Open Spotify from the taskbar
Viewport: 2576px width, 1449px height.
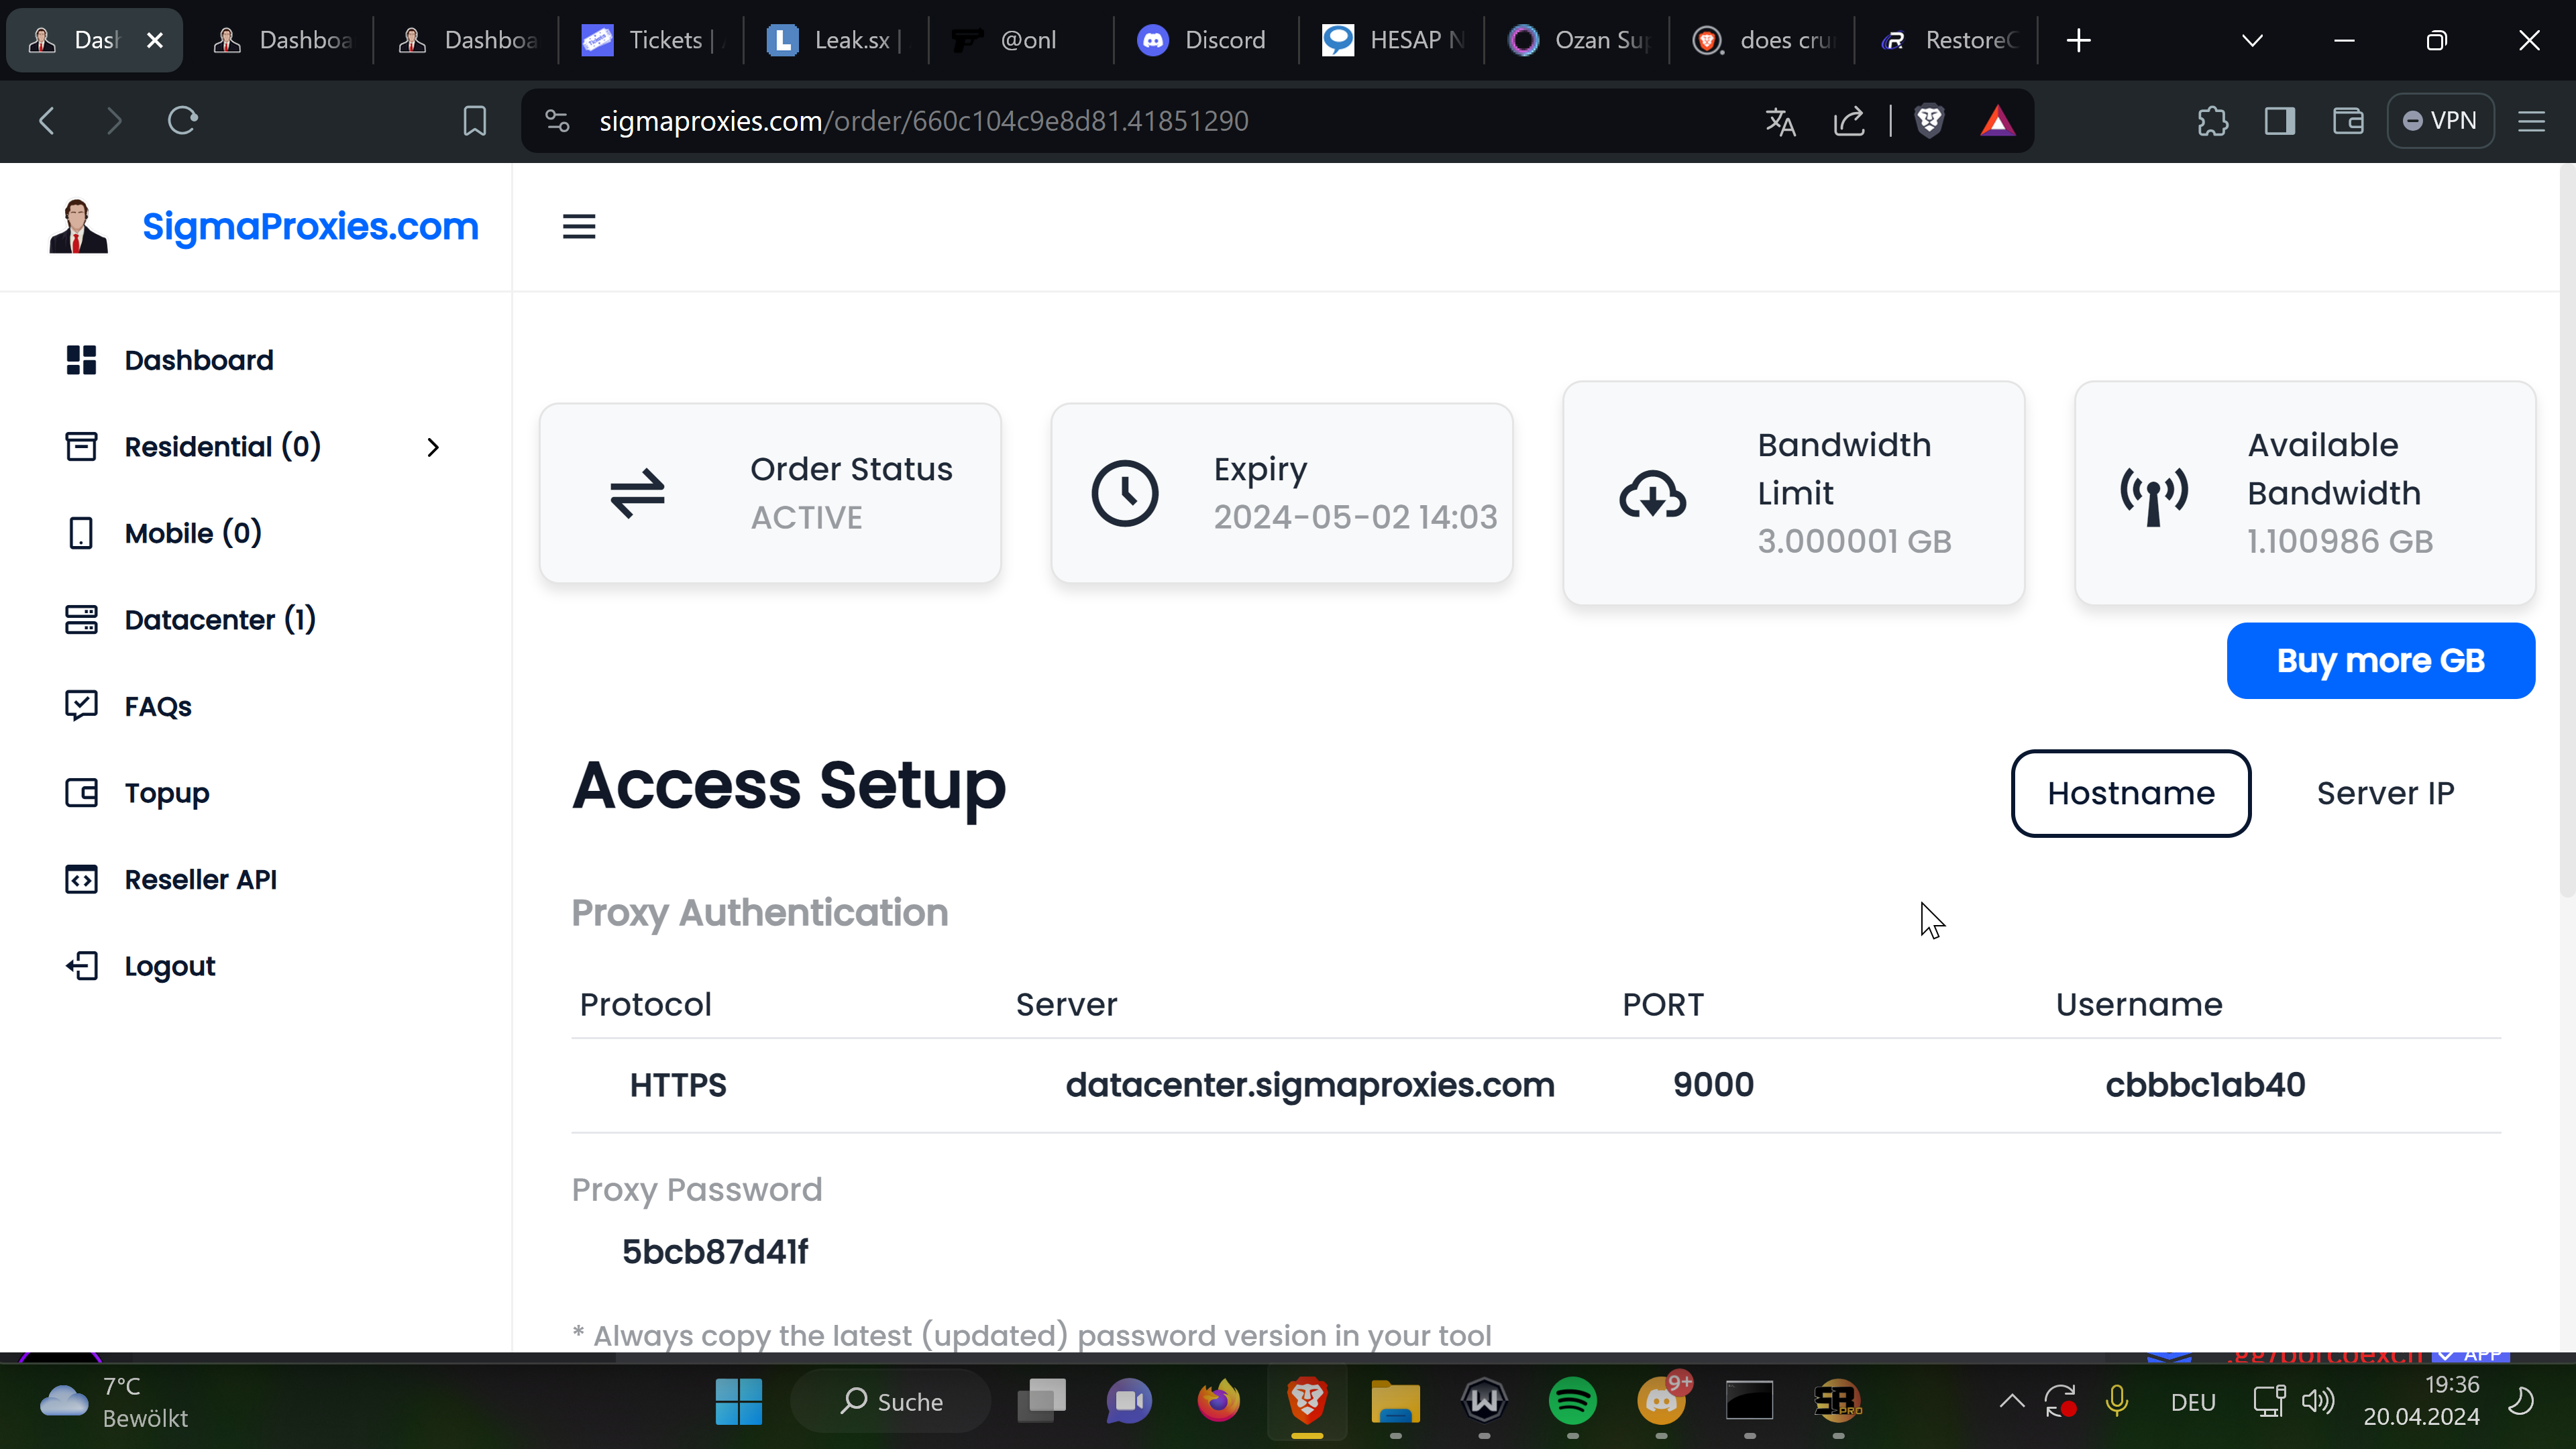pyautogui.click(x=1572, y=1401)
